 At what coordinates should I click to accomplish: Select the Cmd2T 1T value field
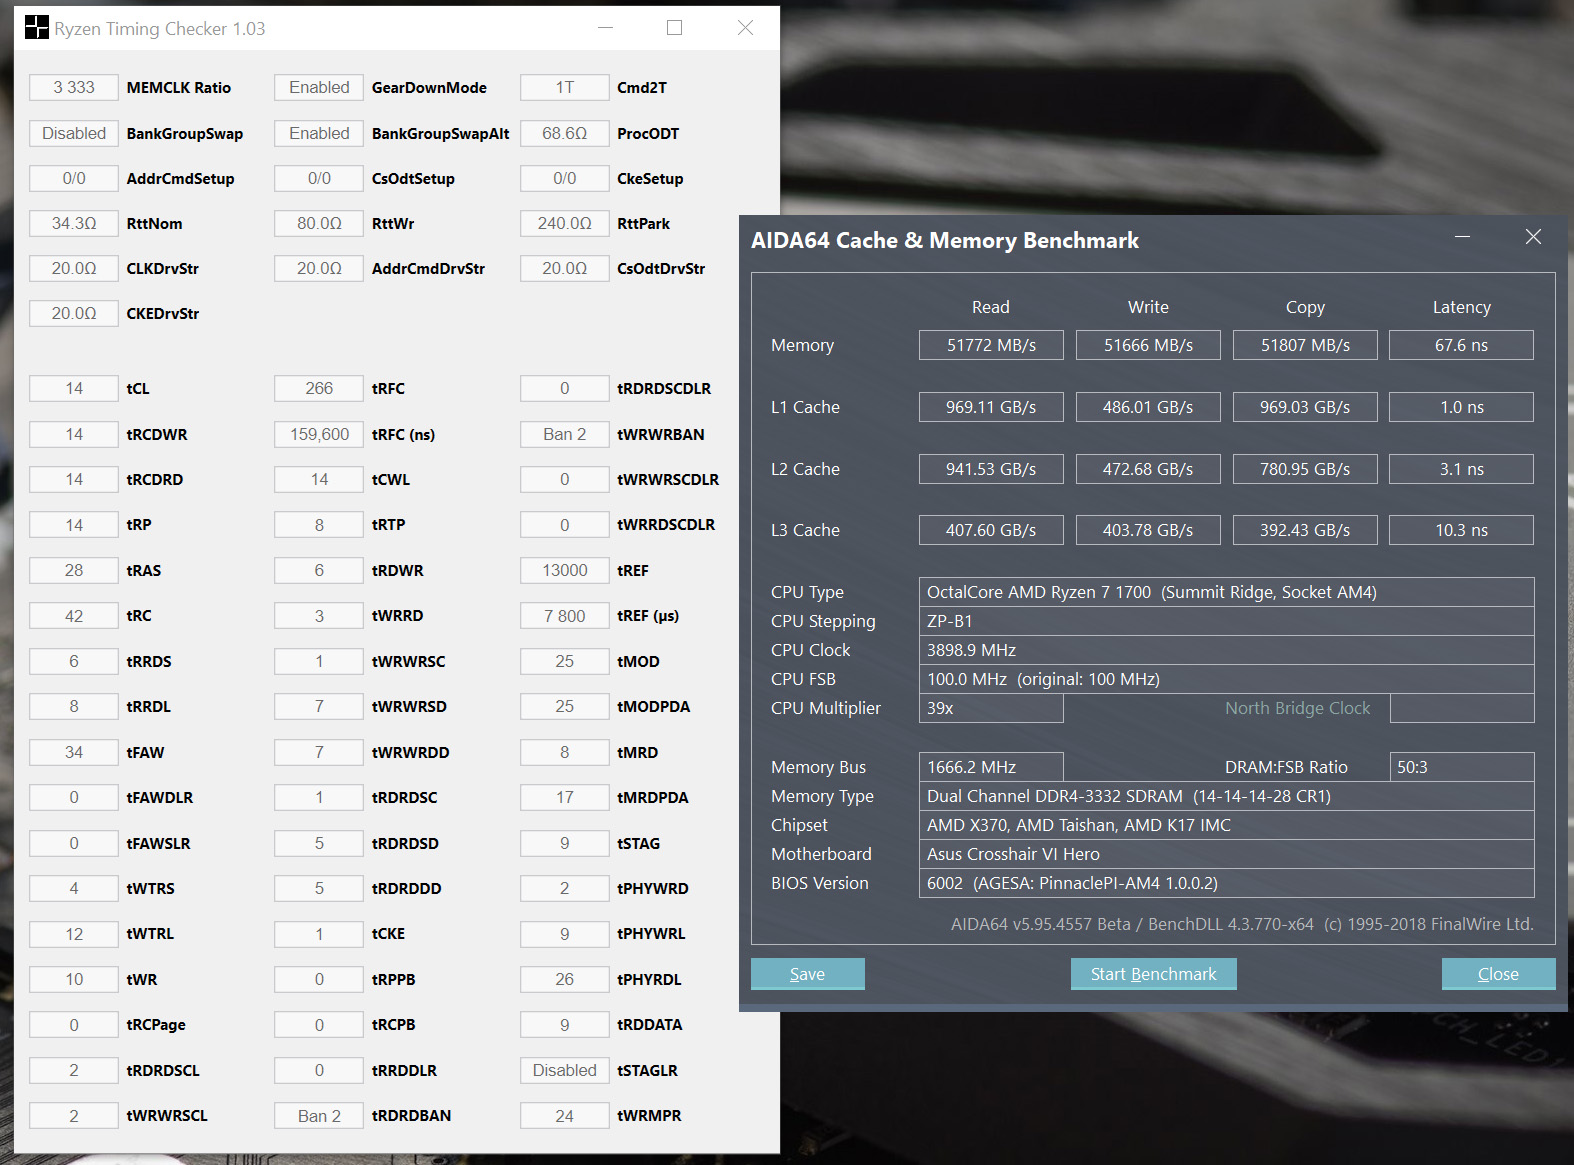coord(565,88)
